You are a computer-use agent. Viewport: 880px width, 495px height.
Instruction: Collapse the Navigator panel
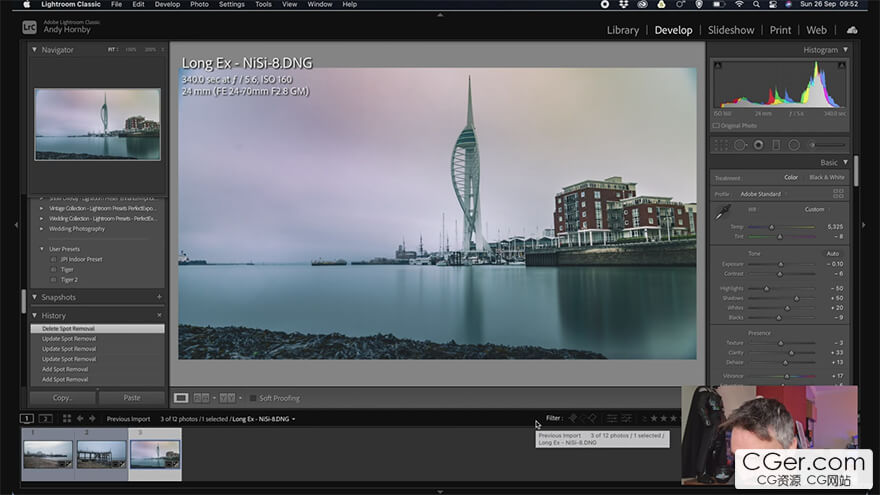point(34,50)
